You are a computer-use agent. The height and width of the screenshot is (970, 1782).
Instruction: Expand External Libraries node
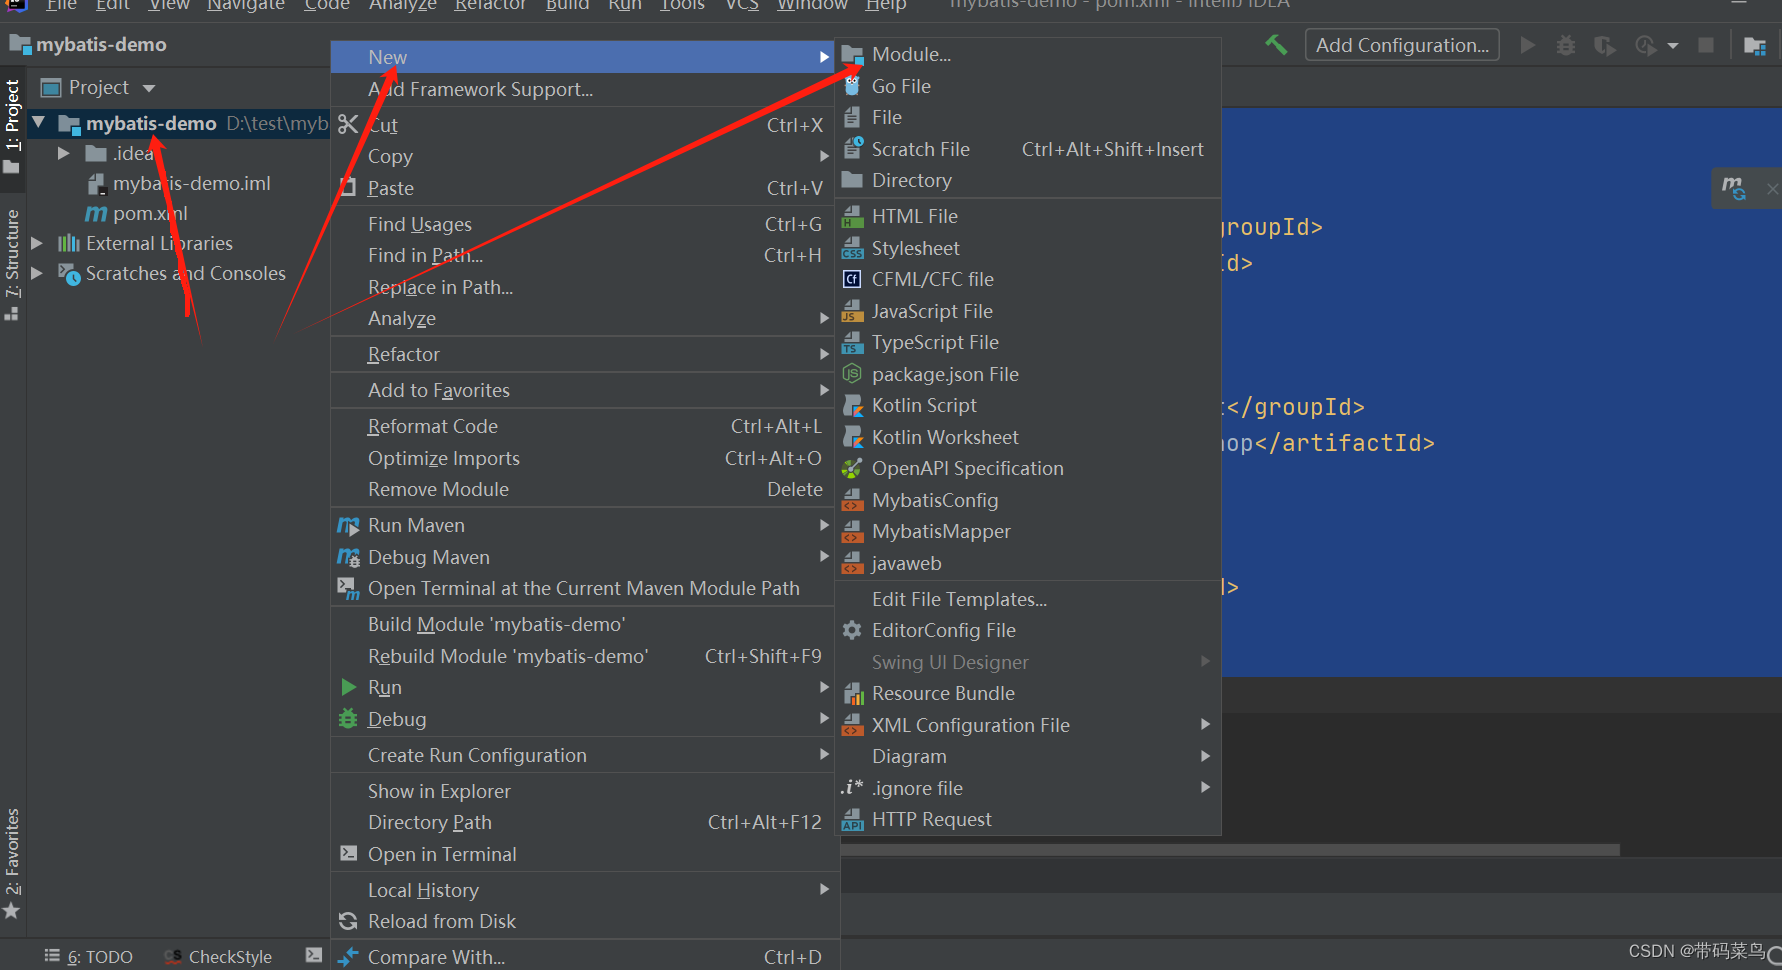coord(37,243)
